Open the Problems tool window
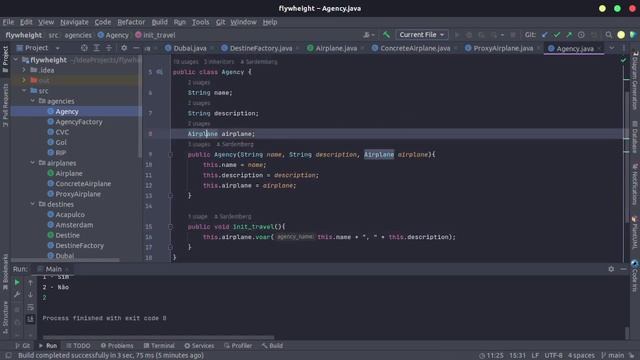The image size is (640, 360). tap(117, 346)
